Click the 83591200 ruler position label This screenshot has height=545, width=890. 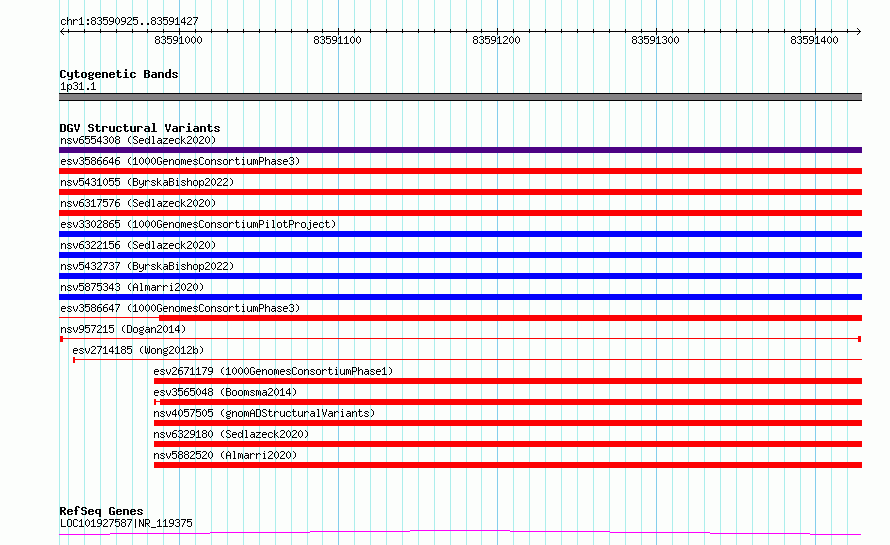tap(496, 40)
